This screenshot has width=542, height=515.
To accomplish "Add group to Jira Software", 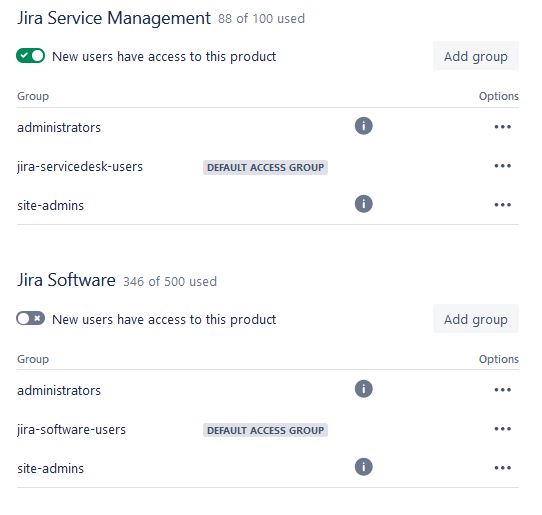I will click(476, 319).
